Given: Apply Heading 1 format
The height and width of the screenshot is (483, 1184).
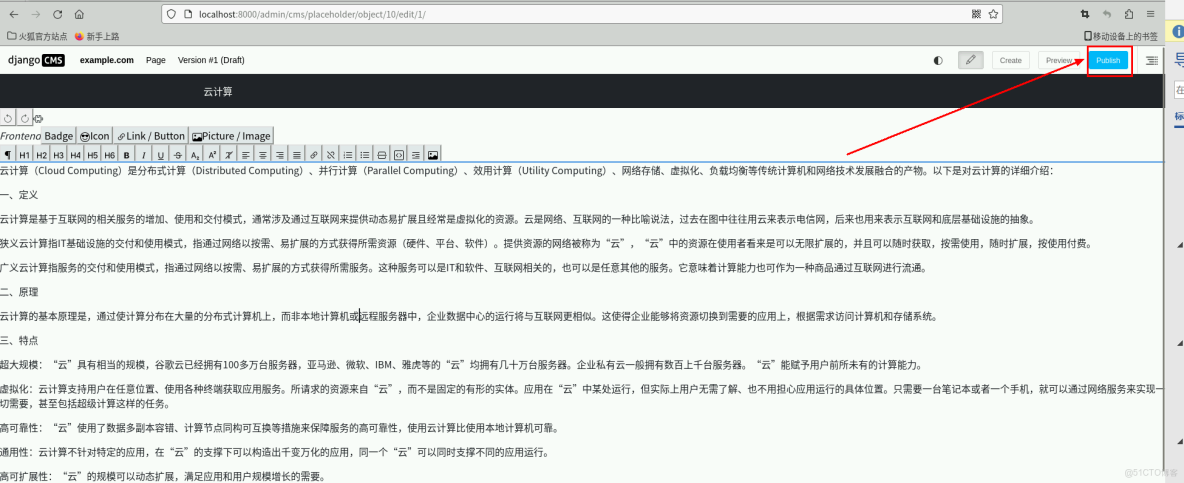Looking at the screenshot, I should [x=25, y=155].
